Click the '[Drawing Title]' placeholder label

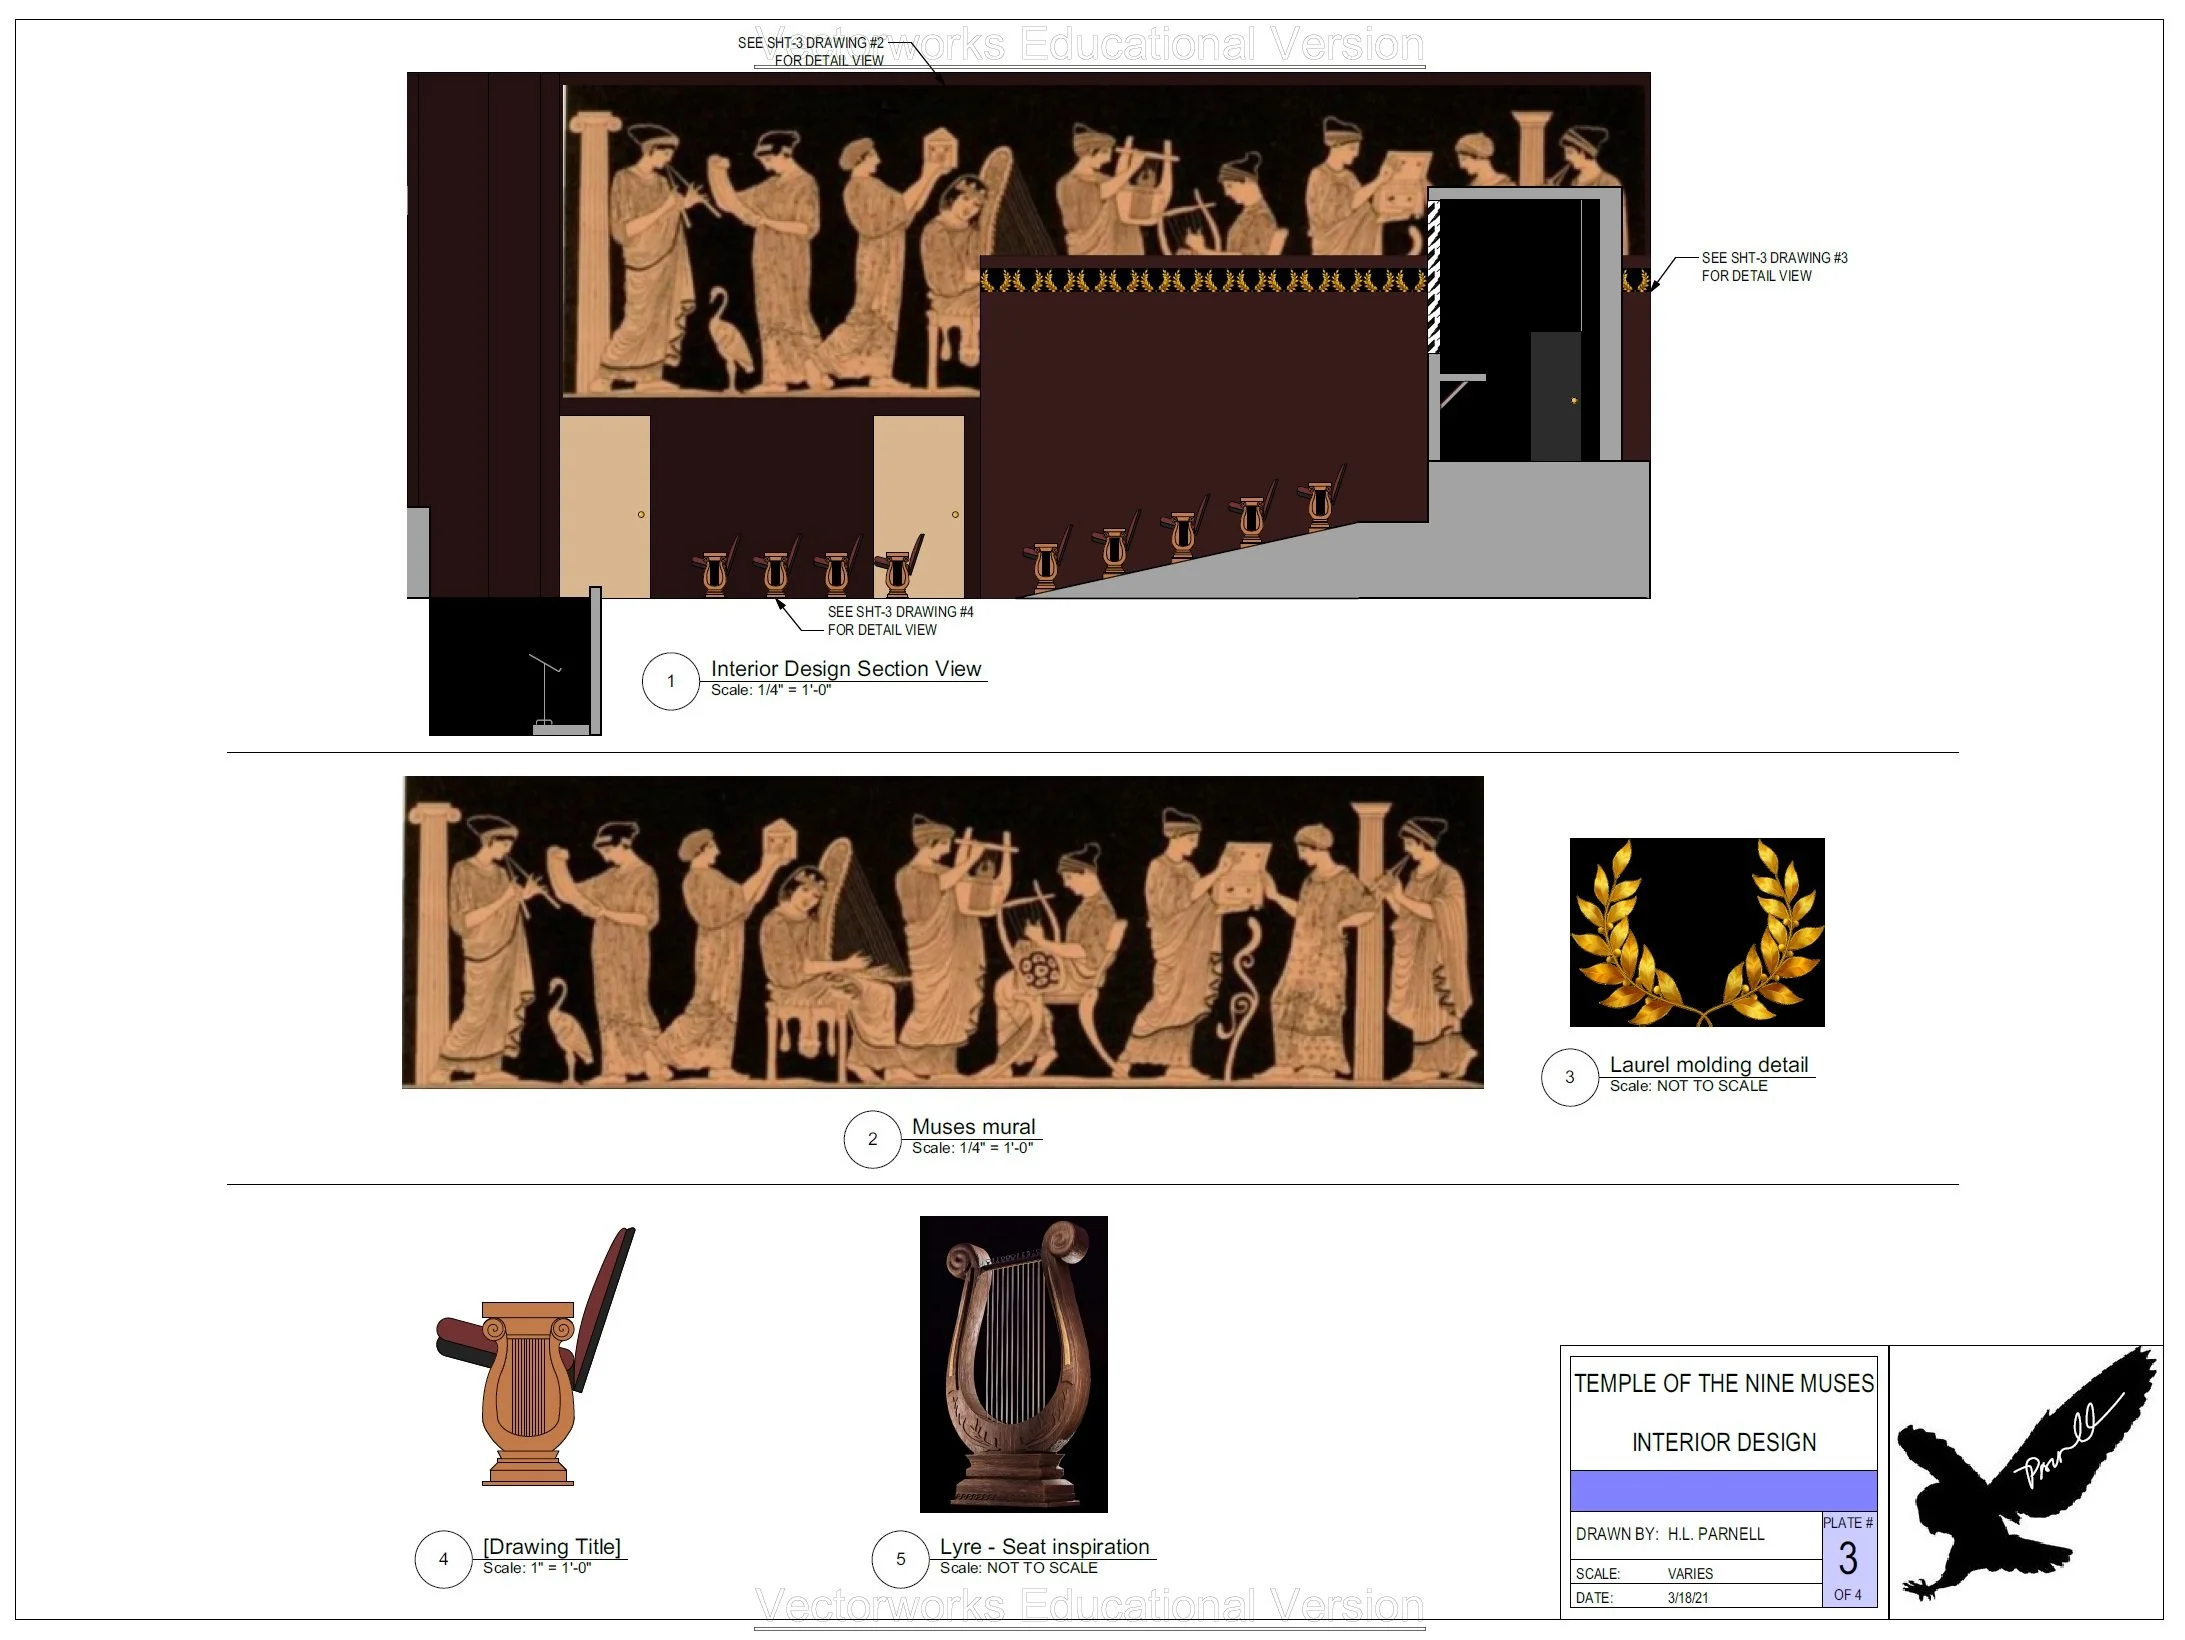coord(551,1547)
